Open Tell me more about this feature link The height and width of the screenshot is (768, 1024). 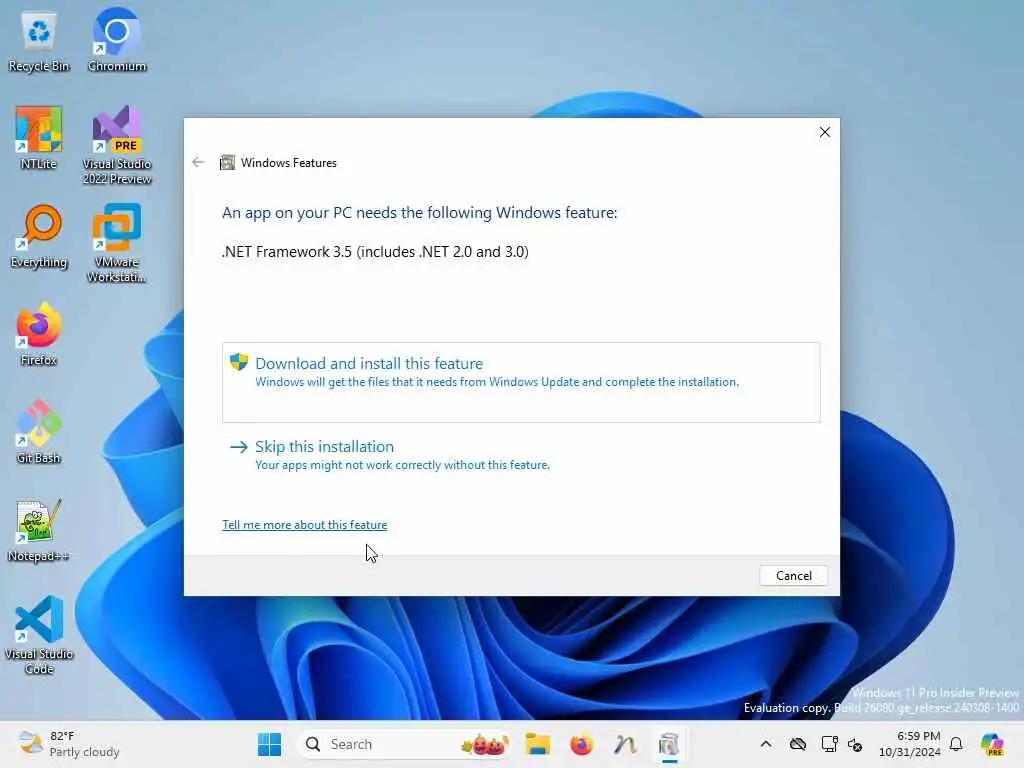point(304,524)
